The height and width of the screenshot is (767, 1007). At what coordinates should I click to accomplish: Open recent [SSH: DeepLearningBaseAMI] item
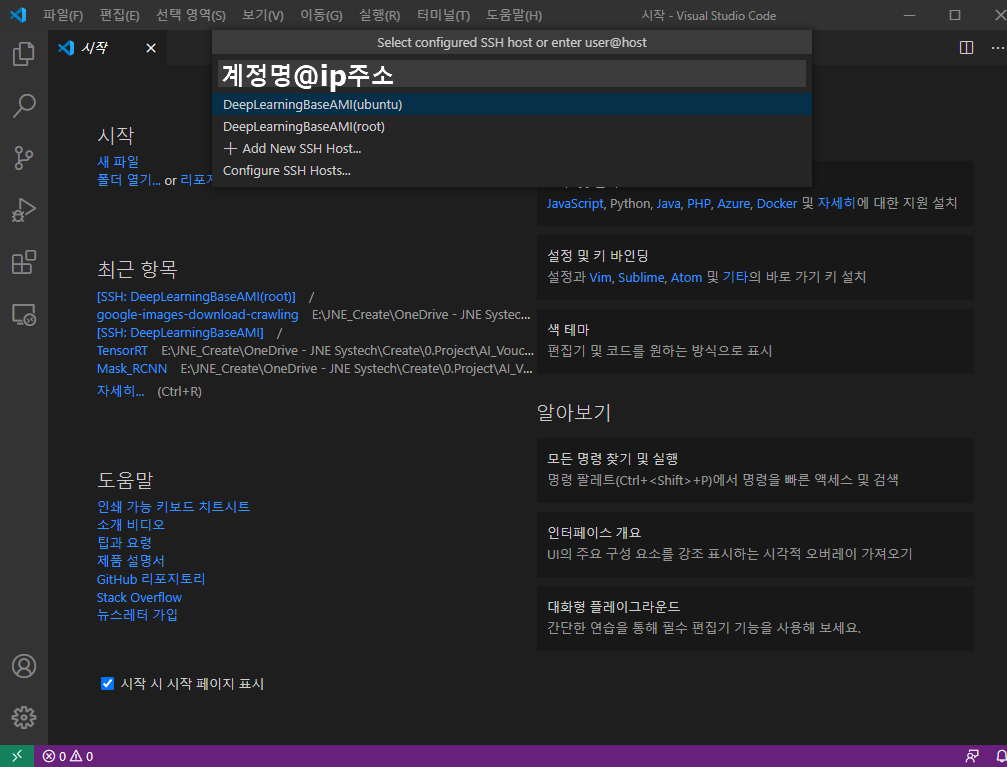point(180,333)
